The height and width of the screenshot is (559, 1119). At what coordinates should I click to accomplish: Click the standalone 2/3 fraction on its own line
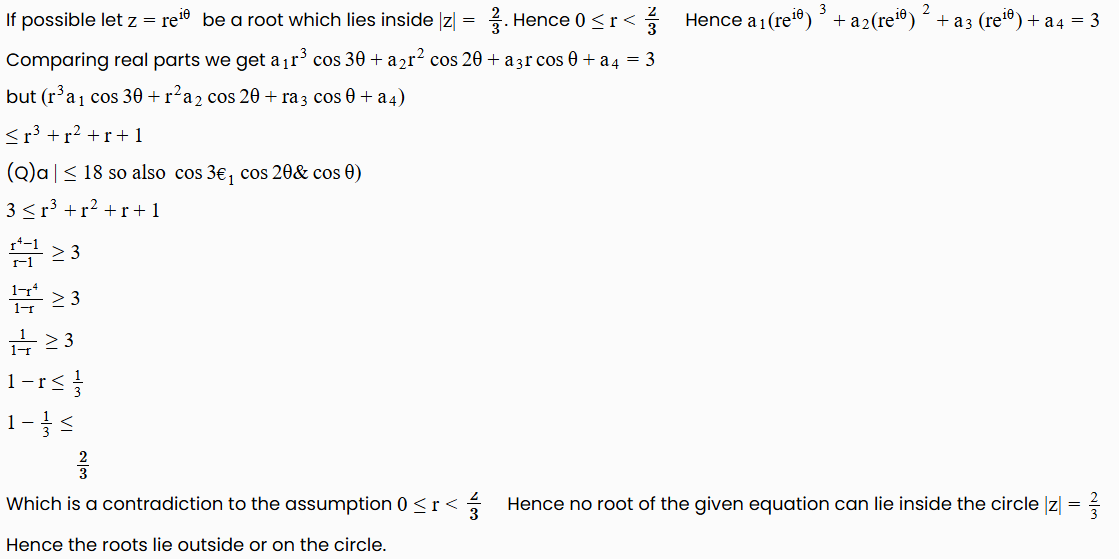83,465
